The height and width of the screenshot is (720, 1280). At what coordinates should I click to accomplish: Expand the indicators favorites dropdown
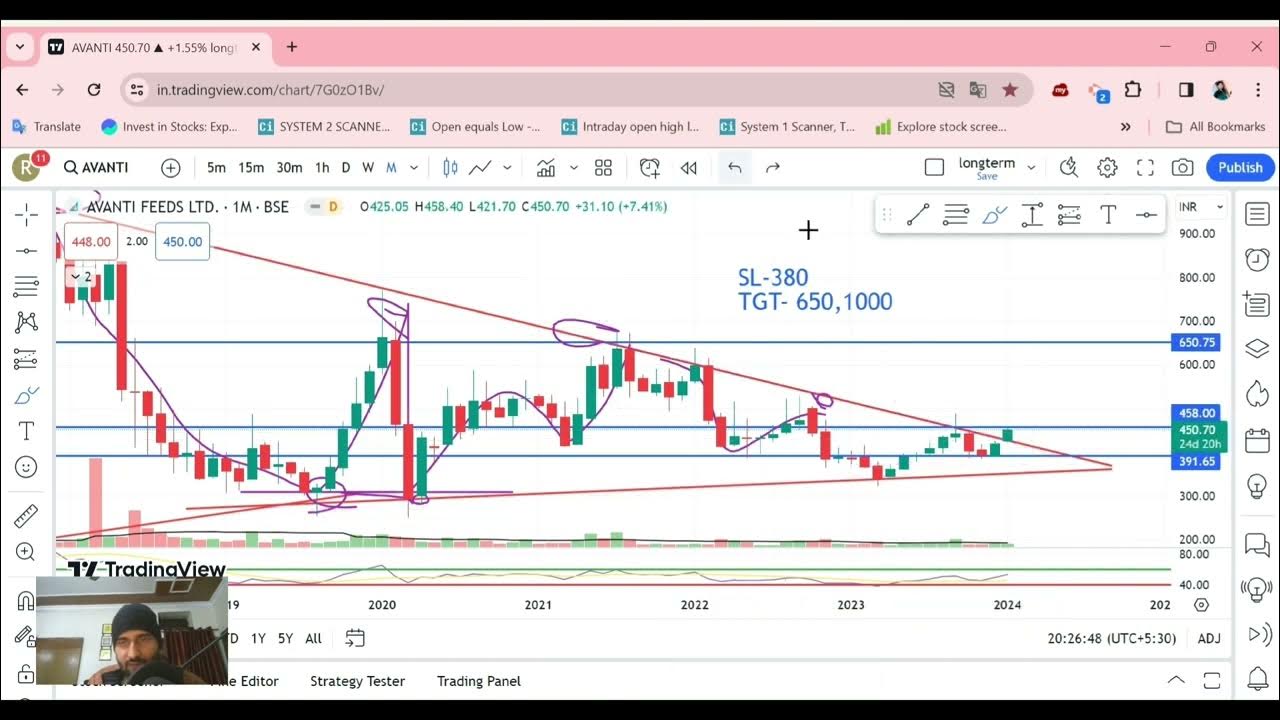573,167
